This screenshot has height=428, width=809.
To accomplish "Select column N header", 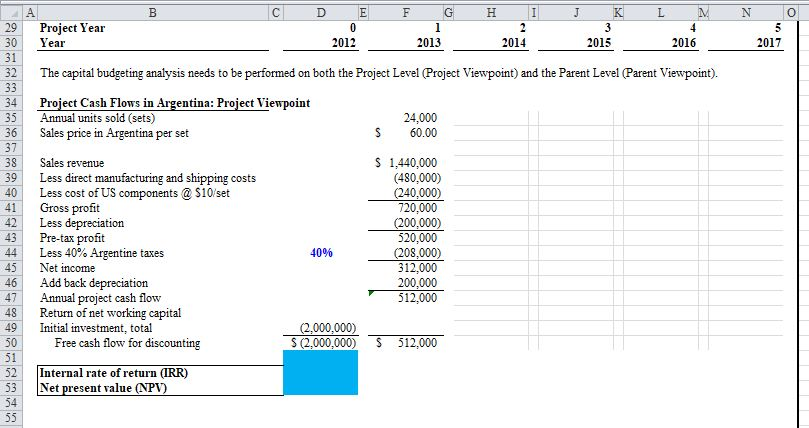I will (746, 13).
